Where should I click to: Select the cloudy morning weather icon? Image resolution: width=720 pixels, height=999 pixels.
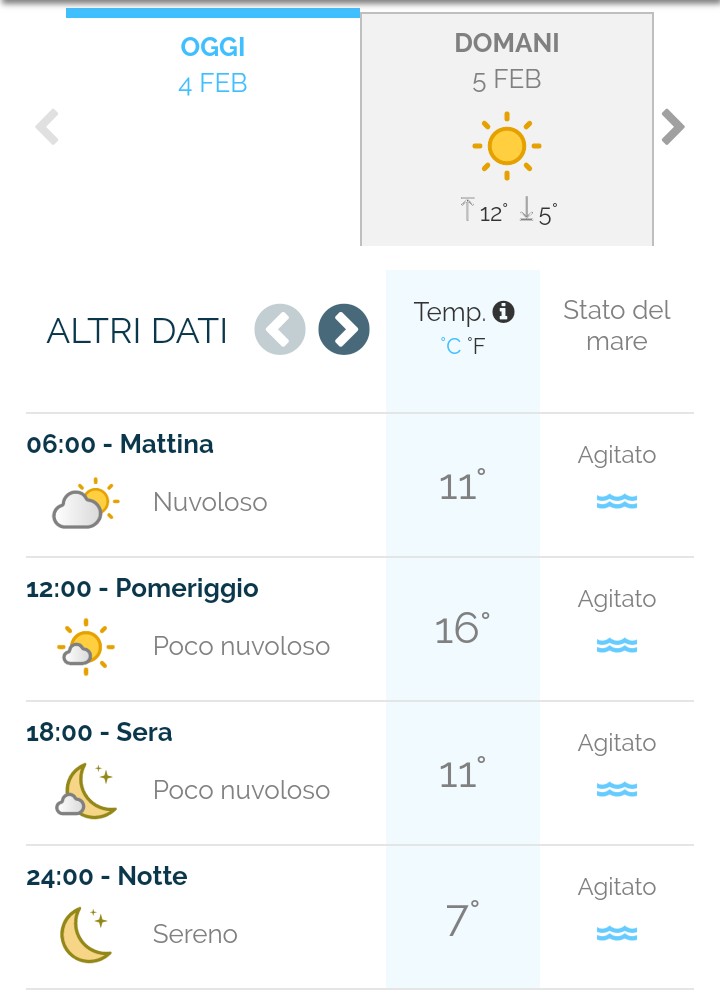86,503
